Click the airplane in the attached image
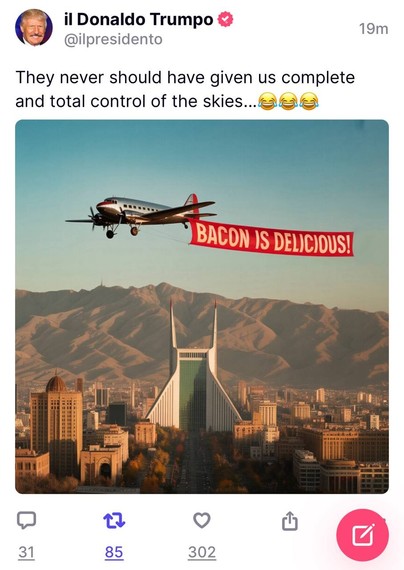The height and width of the screenshot is (570, 404). coord(141,216)
